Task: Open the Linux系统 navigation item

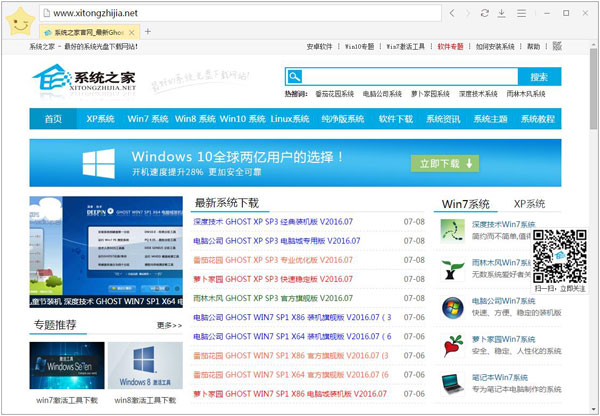Action: click(290, 119)
